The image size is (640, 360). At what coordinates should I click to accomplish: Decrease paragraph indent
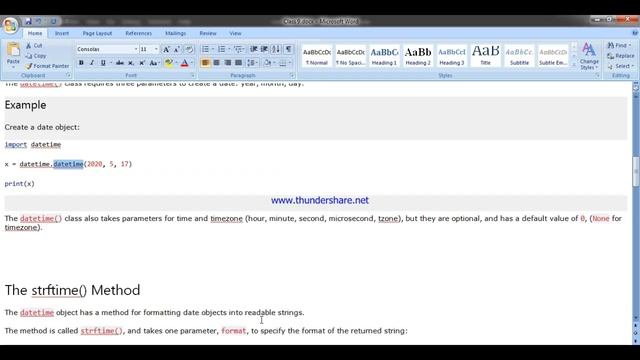(253, 49)
